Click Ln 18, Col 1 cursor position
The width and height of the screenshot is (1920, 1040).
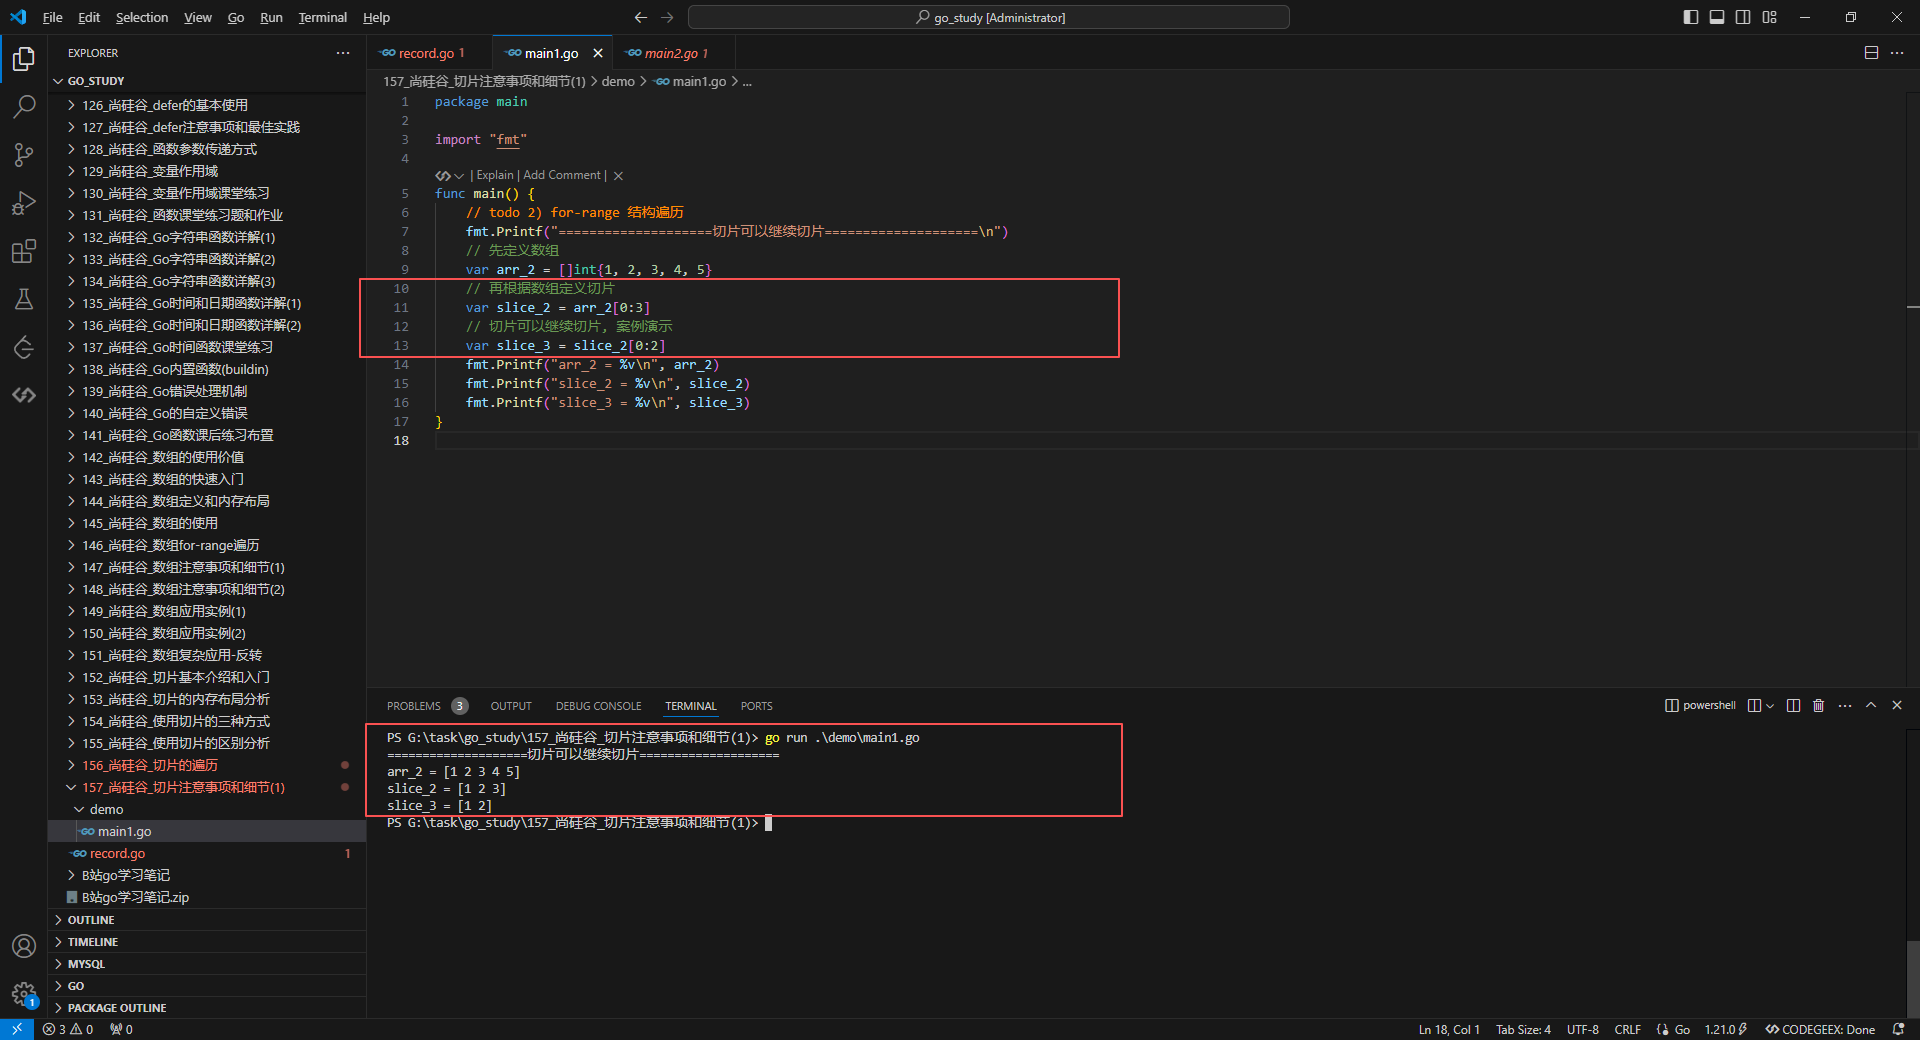1449,1029
